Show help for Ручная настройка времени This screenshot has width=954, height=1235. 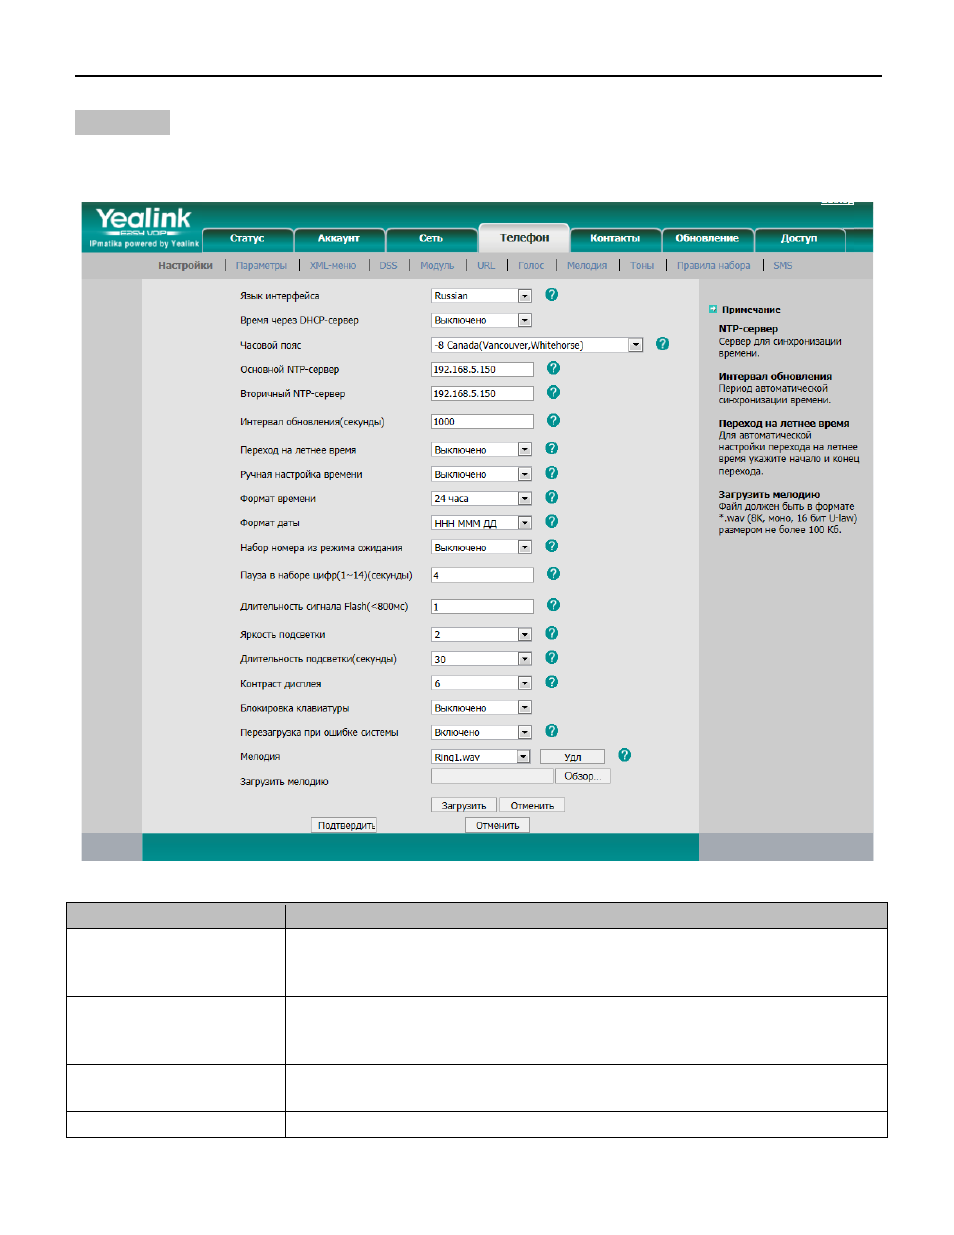pos(551,473)
